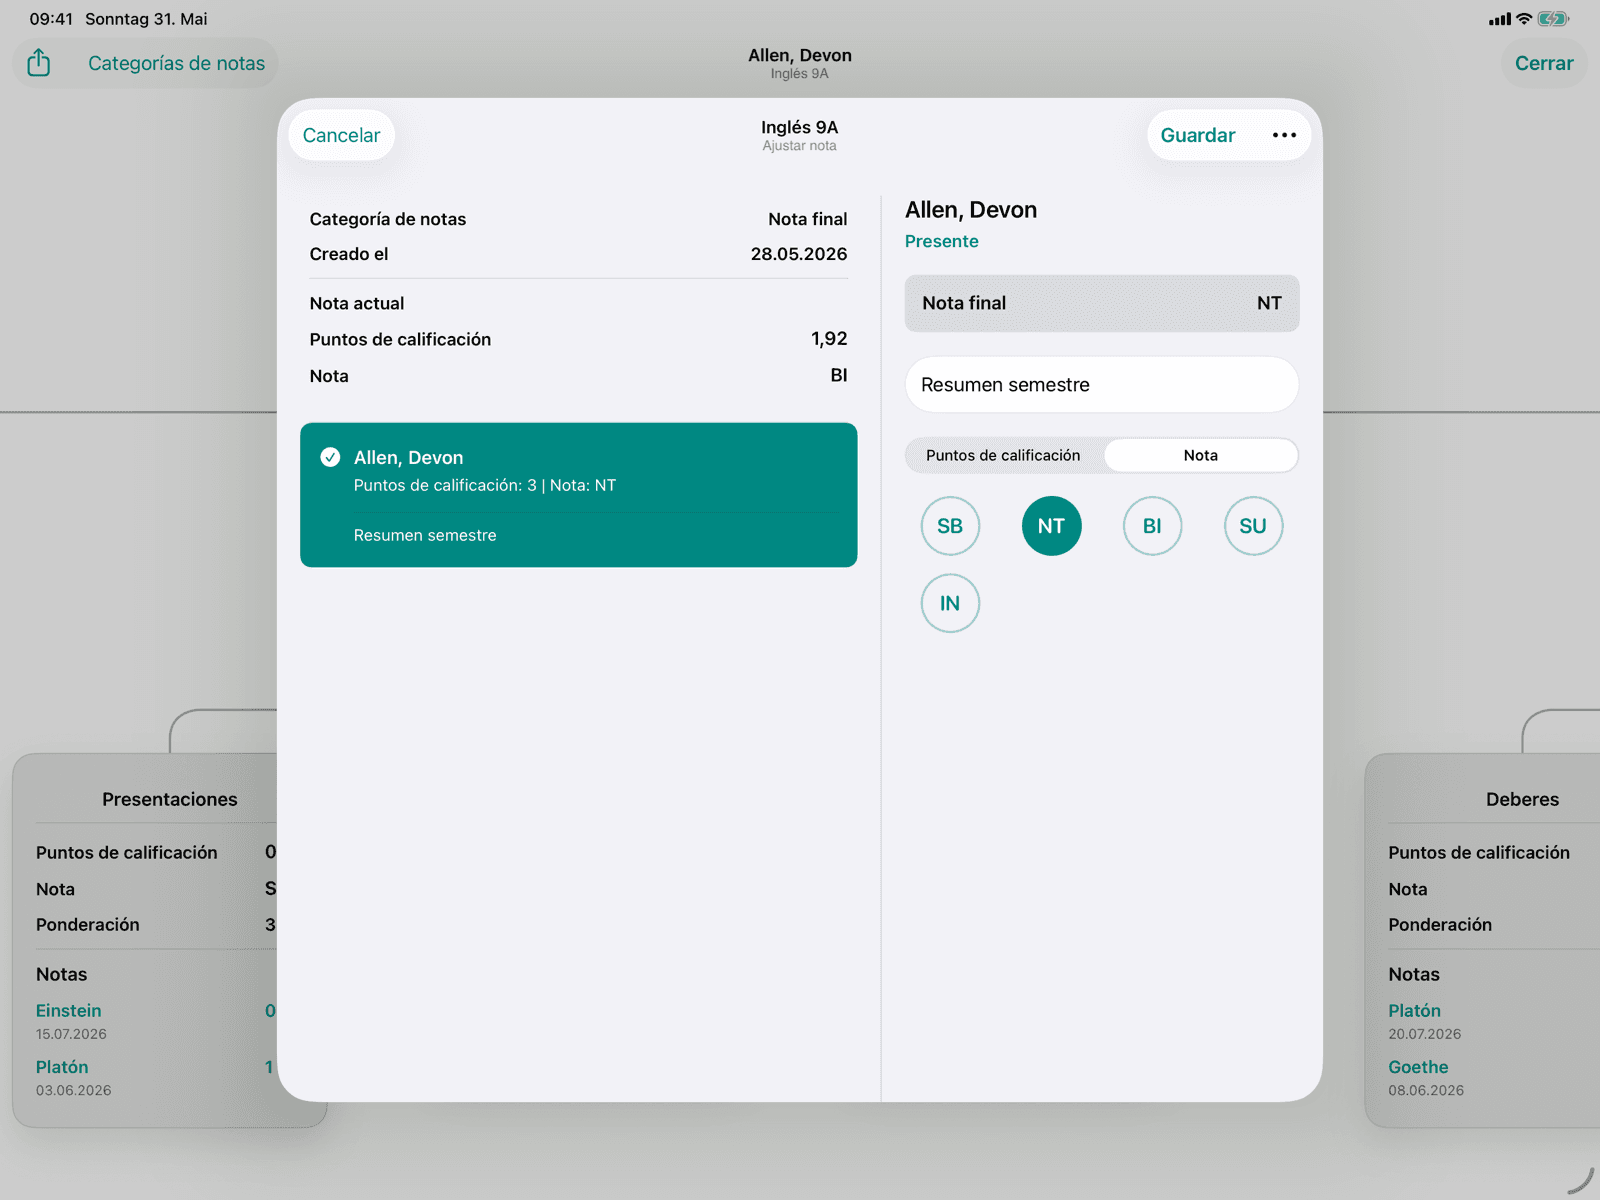Click the date 15.07.2026 under Einstein
Viewport: 1600px width, 1200px height.
[71, 1034]
